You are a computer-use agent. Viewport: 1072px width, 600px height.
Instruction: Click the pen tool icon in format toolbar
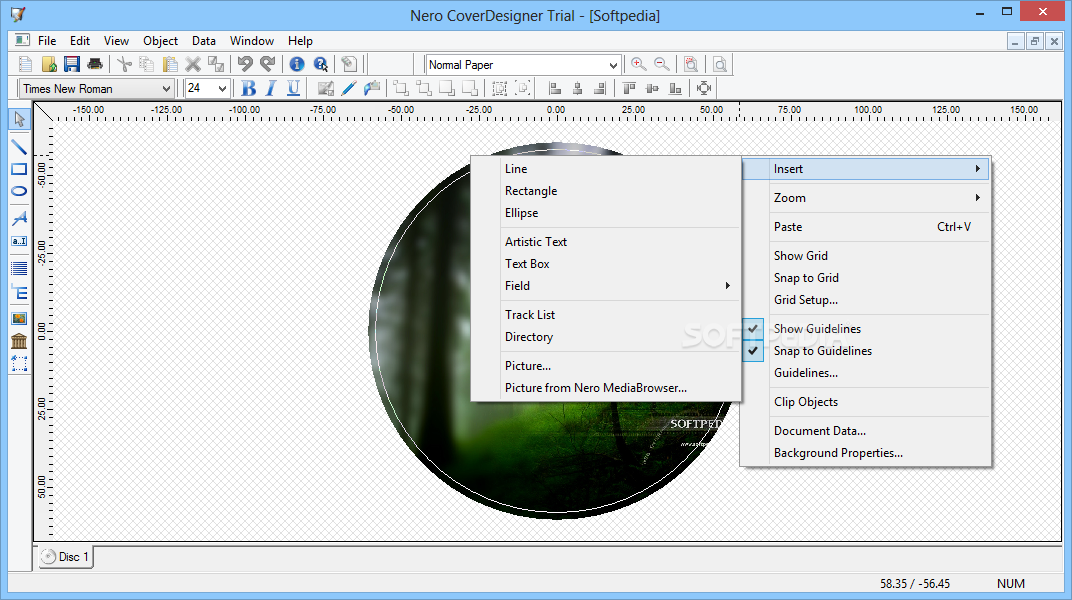(x=349, y=88)
